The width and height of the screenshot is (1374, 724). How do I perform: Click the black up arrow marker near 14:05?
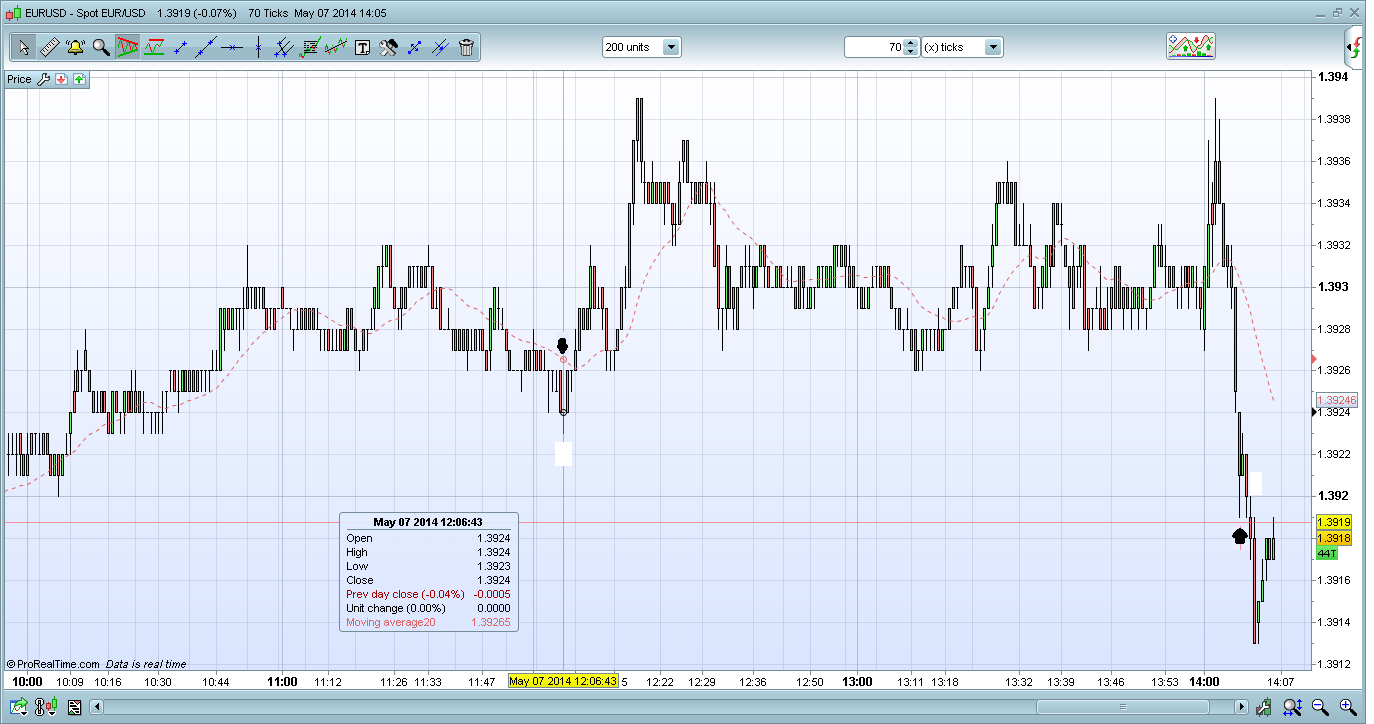point(1240,536)
